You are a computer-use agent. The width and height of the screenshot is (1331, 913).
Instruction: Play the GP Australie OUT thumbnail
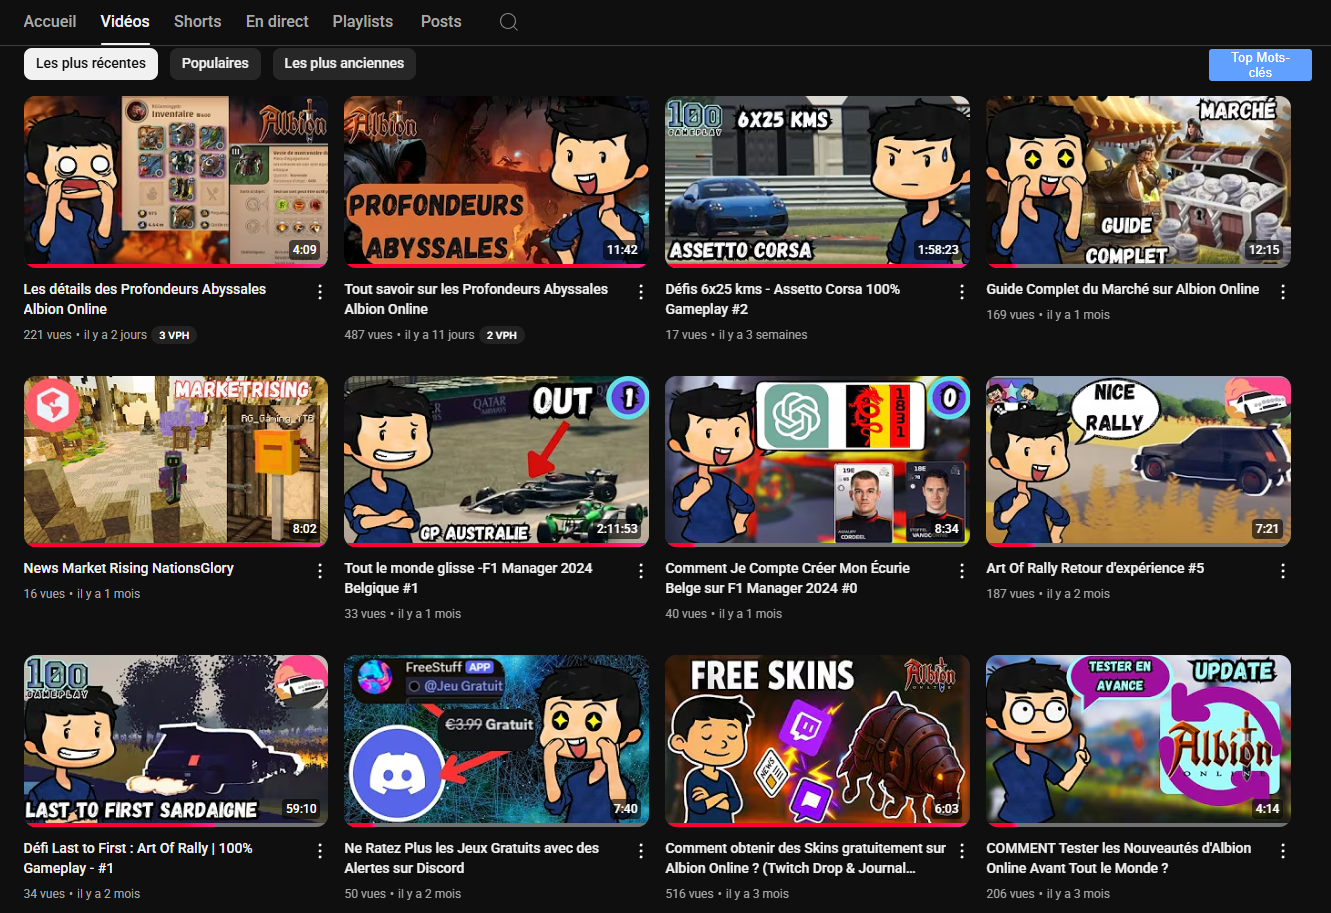496,461
